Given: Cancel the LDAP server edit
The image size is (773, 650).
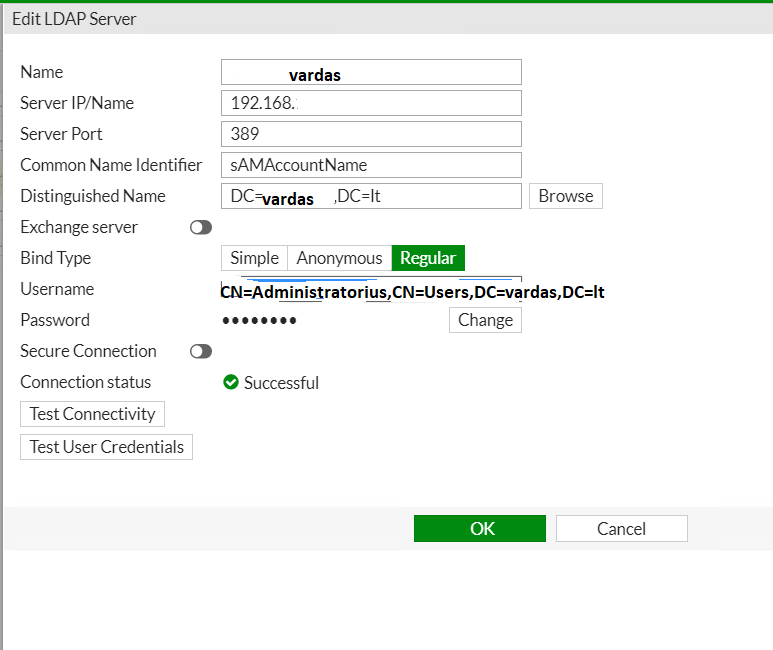Looking at the screenshot, I should coord(622,529).
